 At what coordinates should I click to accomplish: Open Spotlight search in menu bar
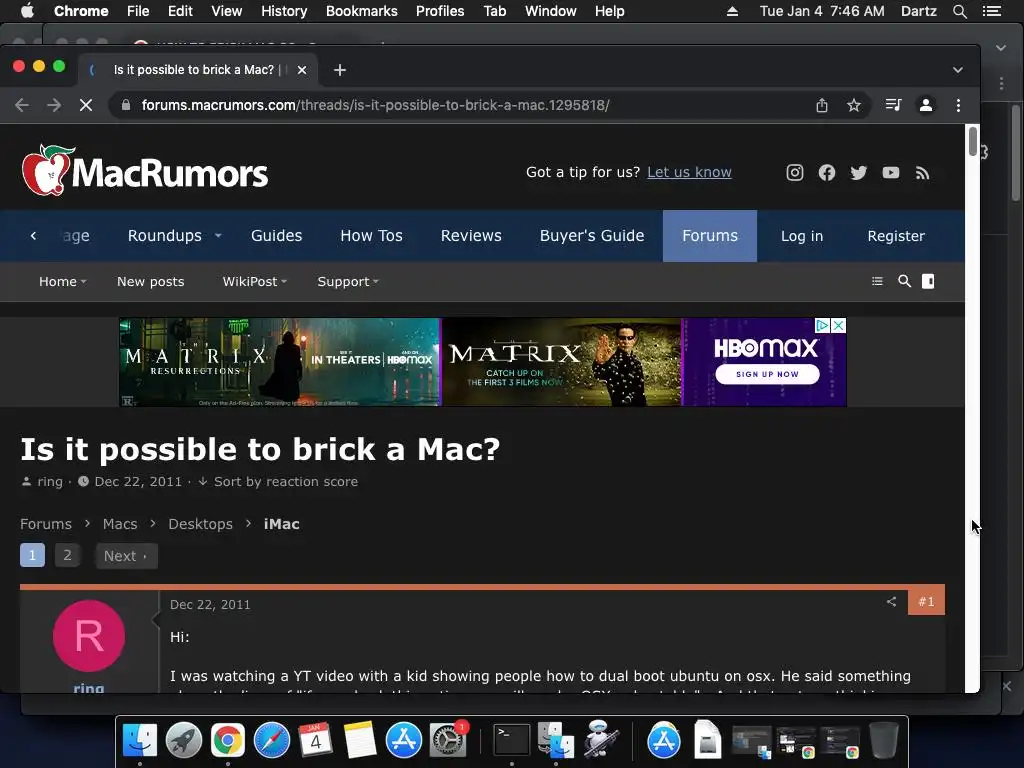click(x=959, y=11)
